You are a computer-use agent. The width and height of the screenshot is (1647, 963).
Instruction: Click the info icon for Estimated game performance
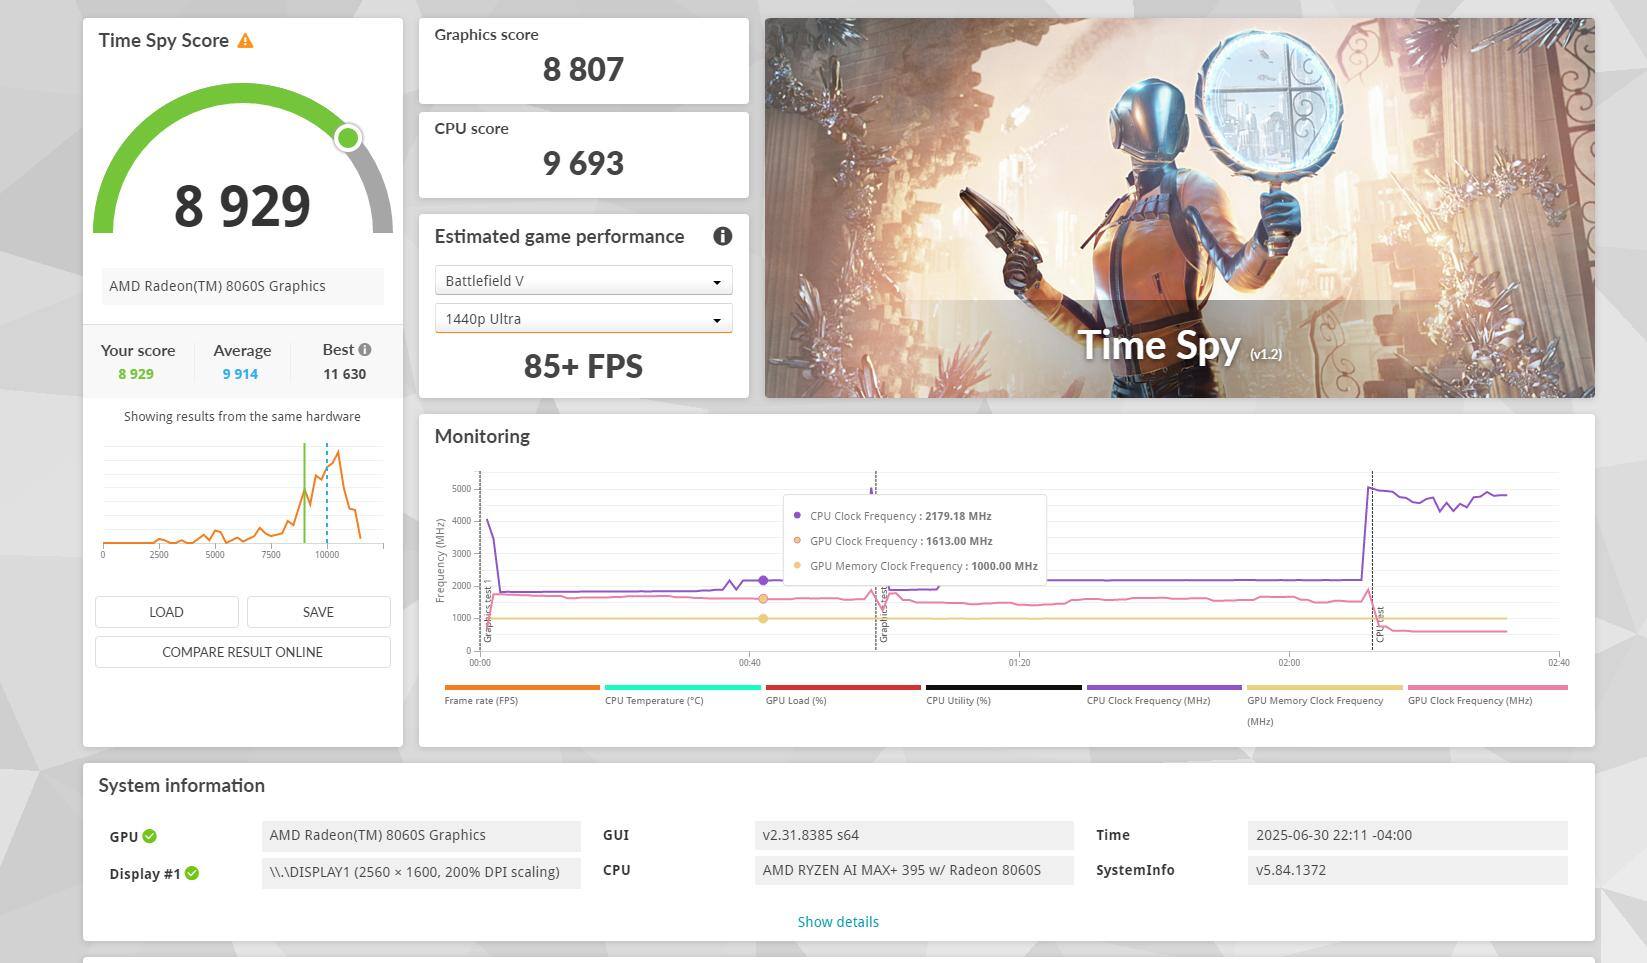point(722,236)
